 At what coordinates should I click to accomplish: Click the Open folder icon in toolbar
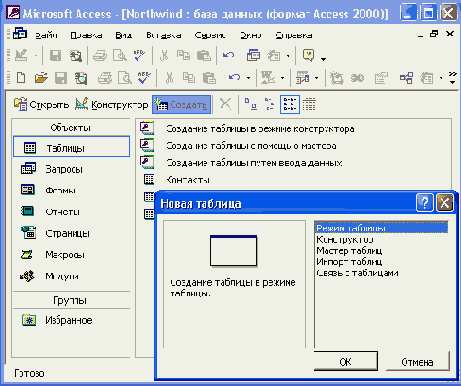point(41,78)
